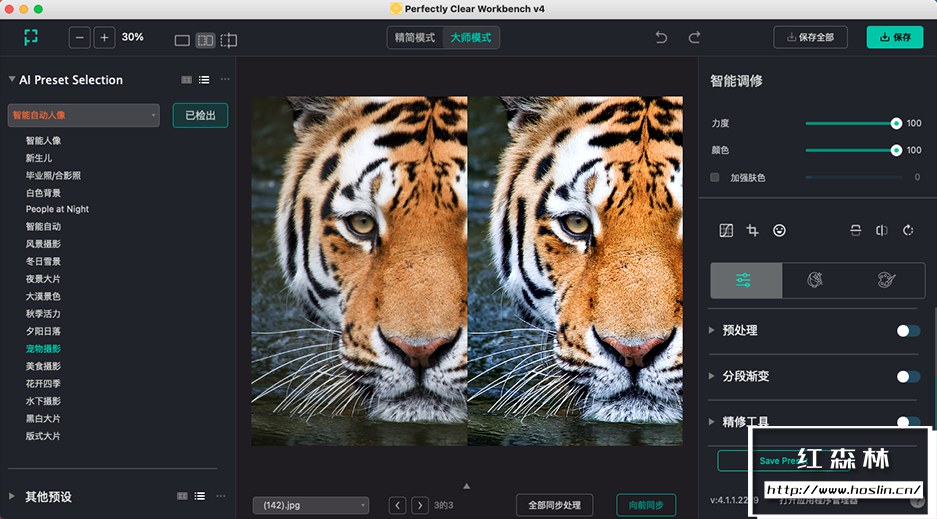Click the 全部同步处理 button
This screenshot has width=937, height=519.
click(555, 506)
